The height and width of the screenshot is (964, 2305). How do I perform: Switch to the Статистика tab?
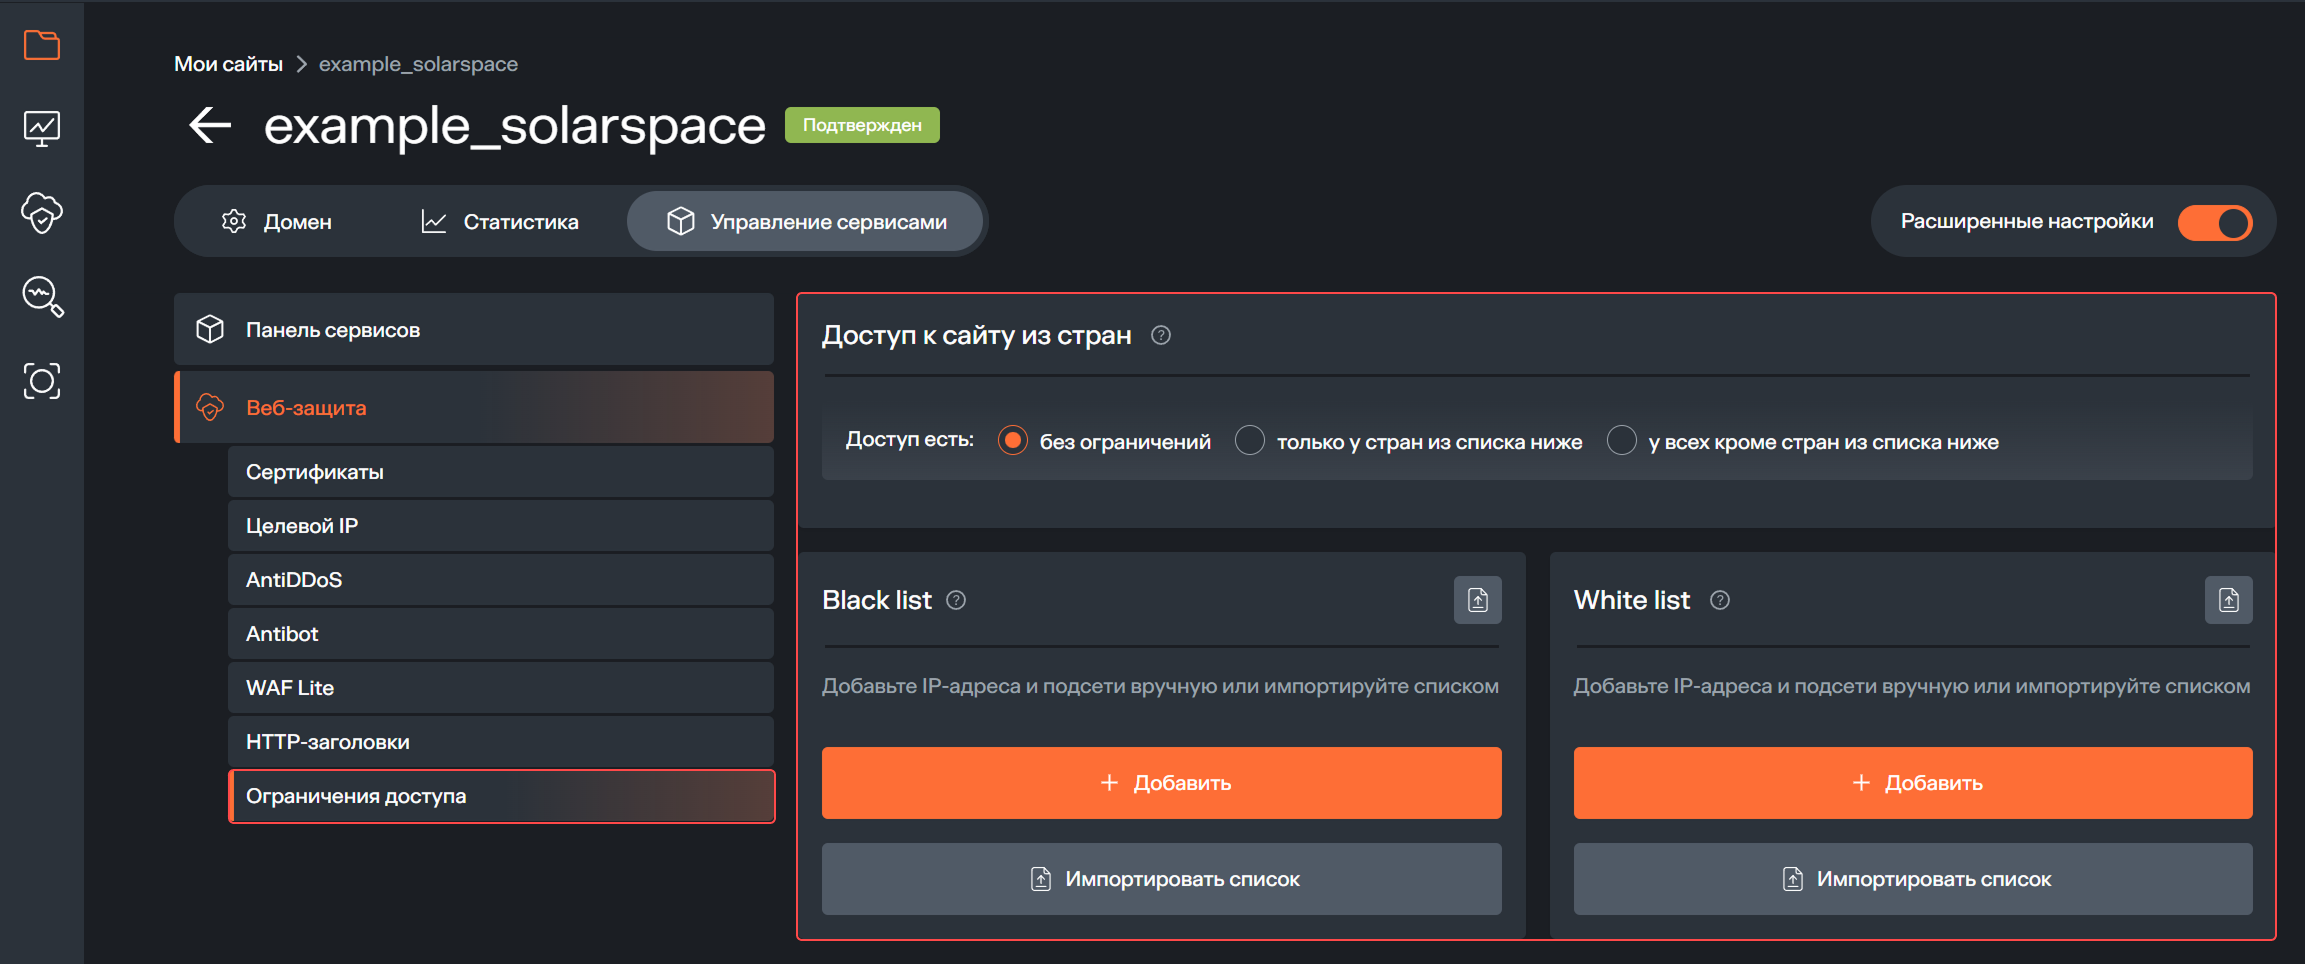click(519, 221)
